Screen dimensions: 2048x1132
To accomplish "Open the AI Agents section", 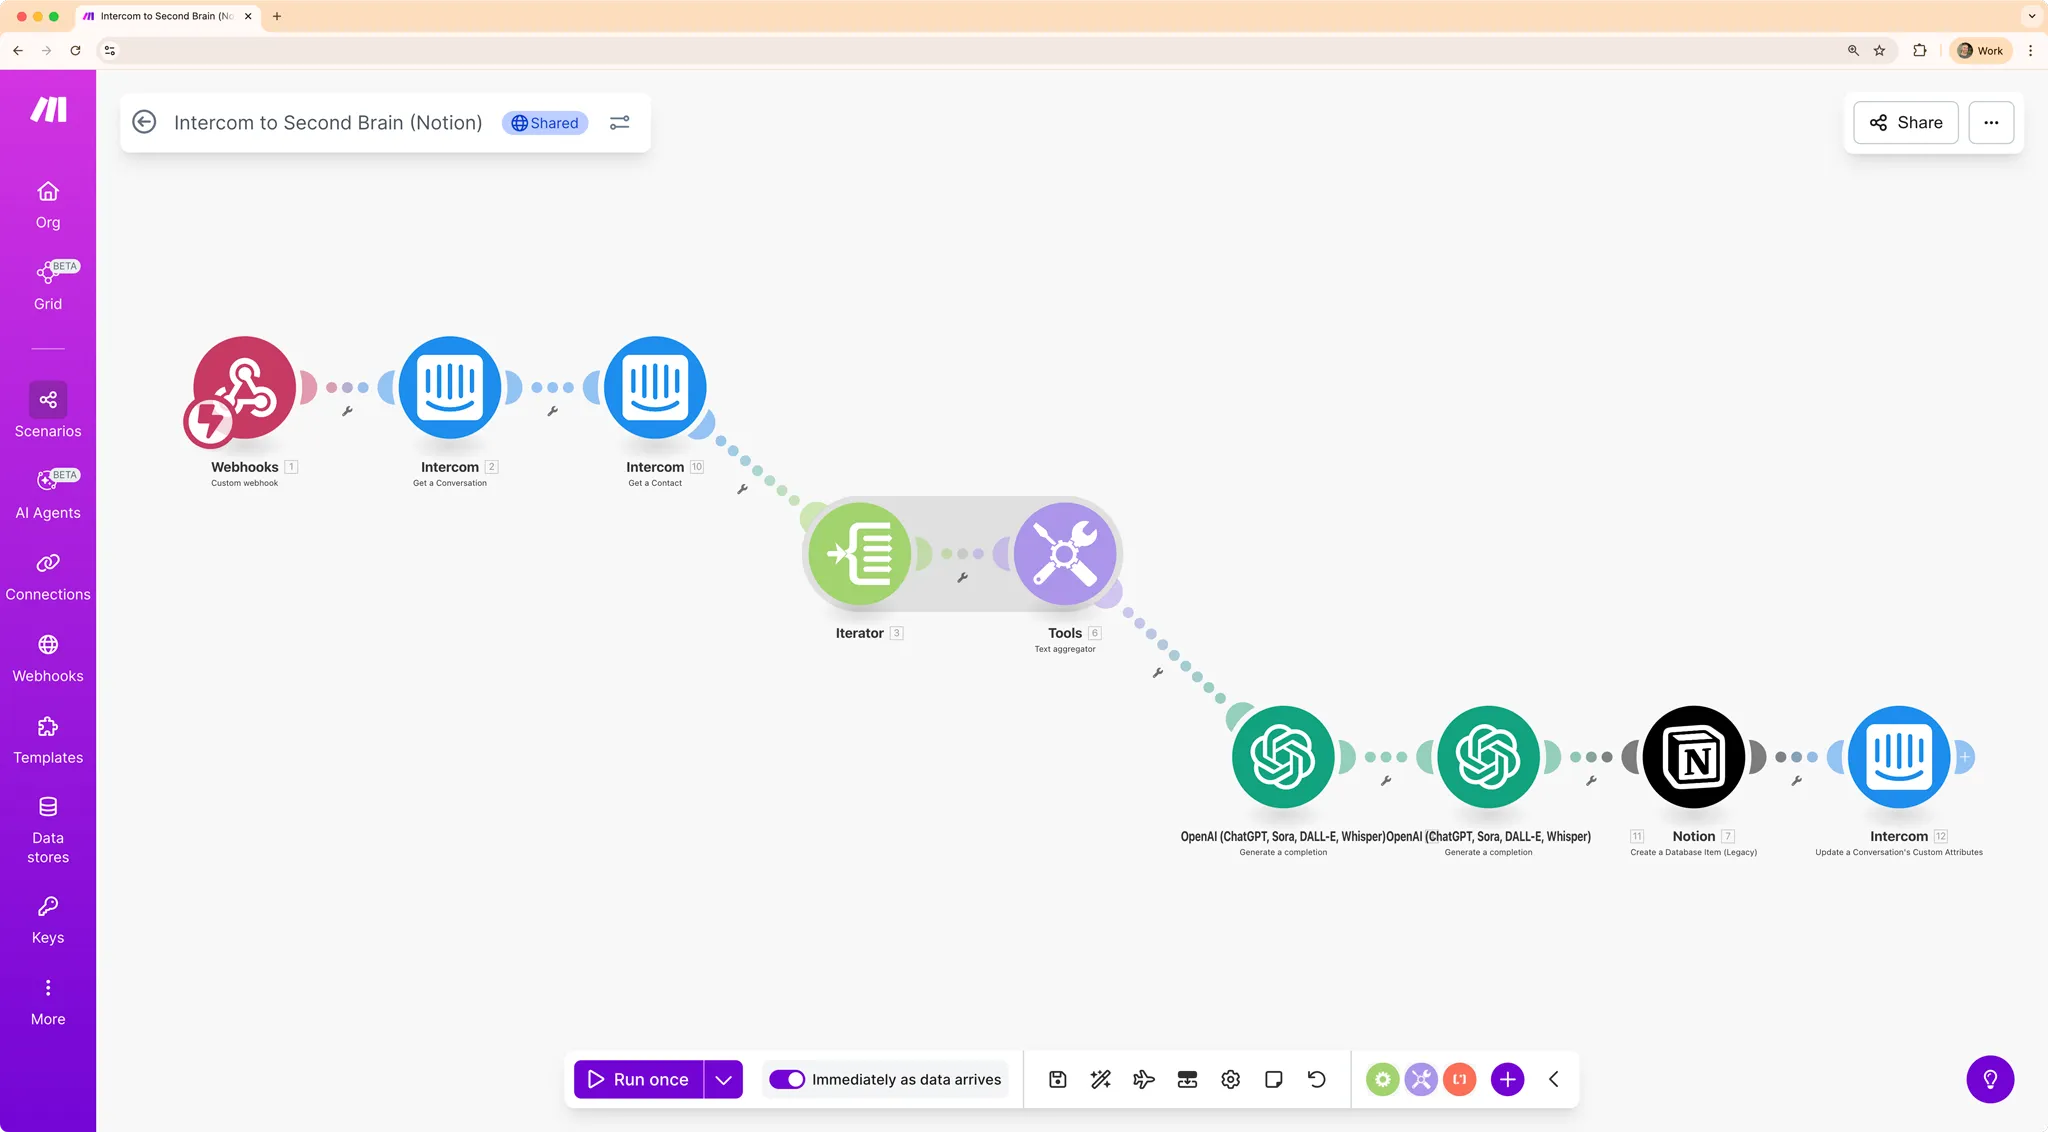I will click(x=47, y=490).
